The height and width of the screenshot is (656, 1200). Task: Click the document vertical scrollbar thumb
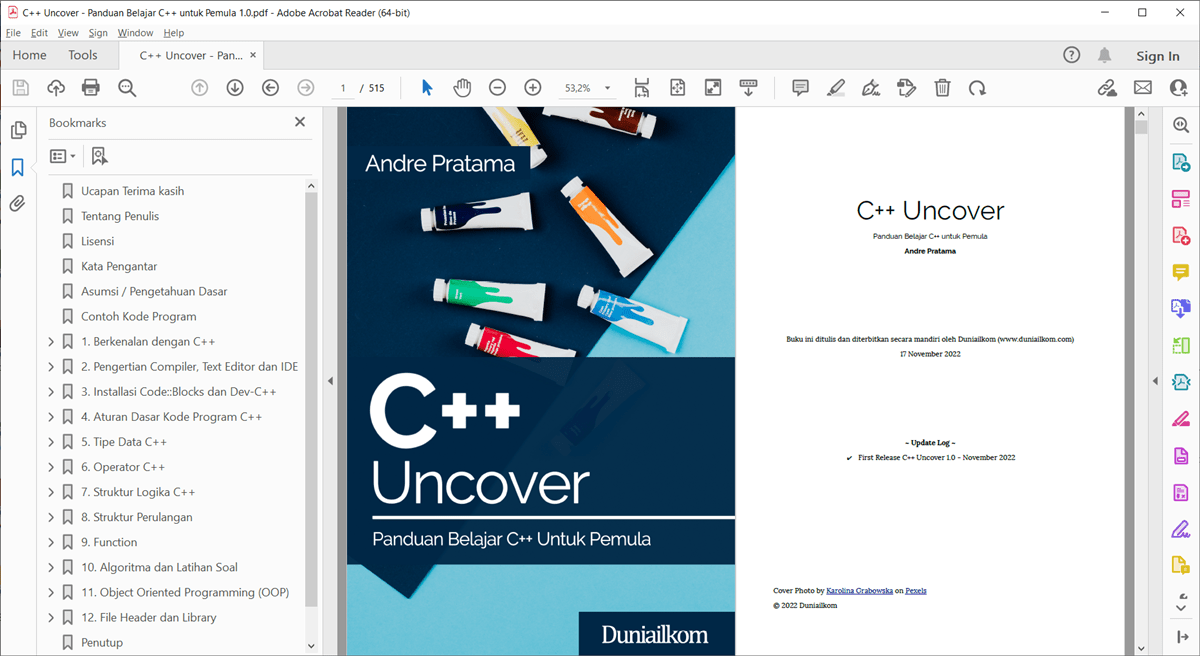tap(1141, 127)
